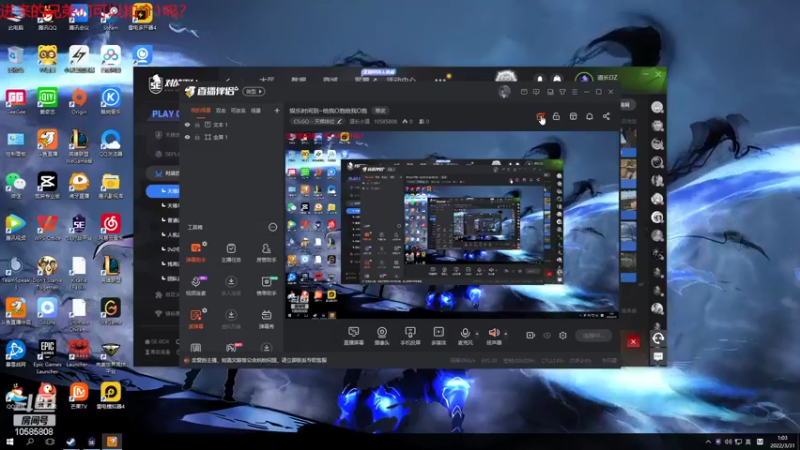Add a 摄像头 camera source

pyautogui.click(x=382, y=336)
